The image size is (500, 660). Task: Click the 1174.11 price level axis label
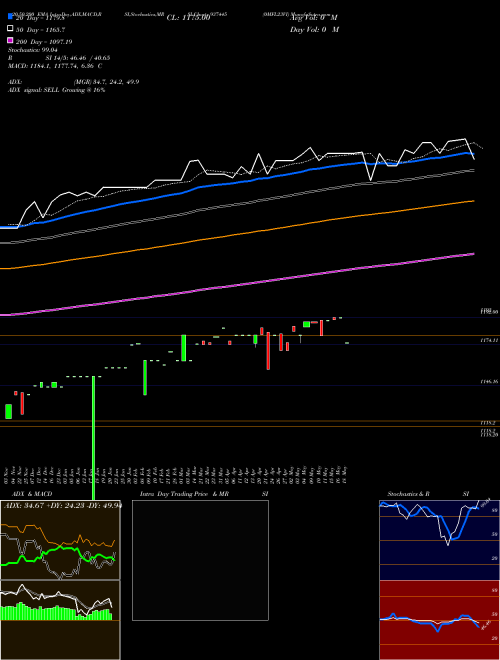click(489, 340)
